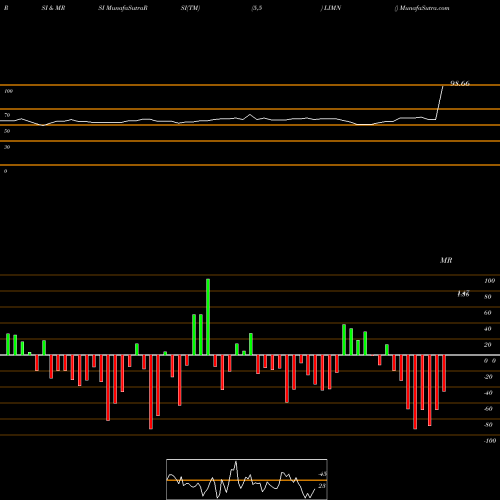Click the 1.56 value beside the MR scale
Screen dimensions: 500x500
pos(463,294)
